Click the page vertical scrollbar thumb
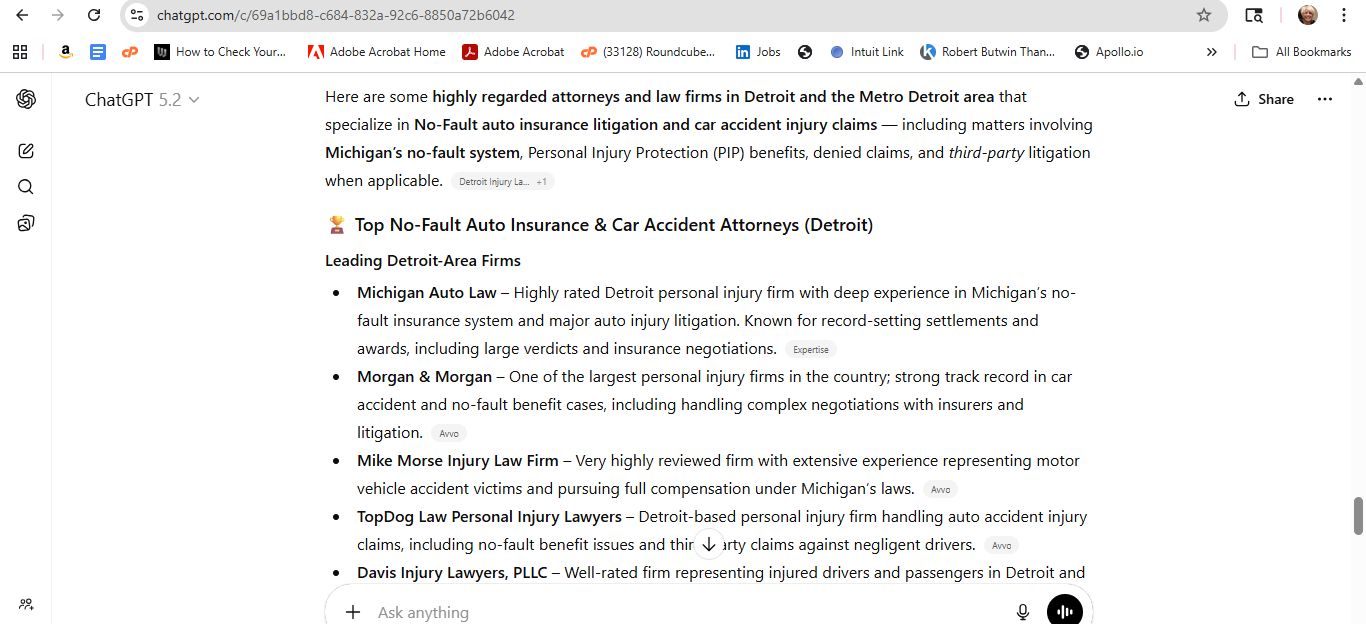Image resolution: width=1366 pixels, height=624 pixels. coord(1358,516)
